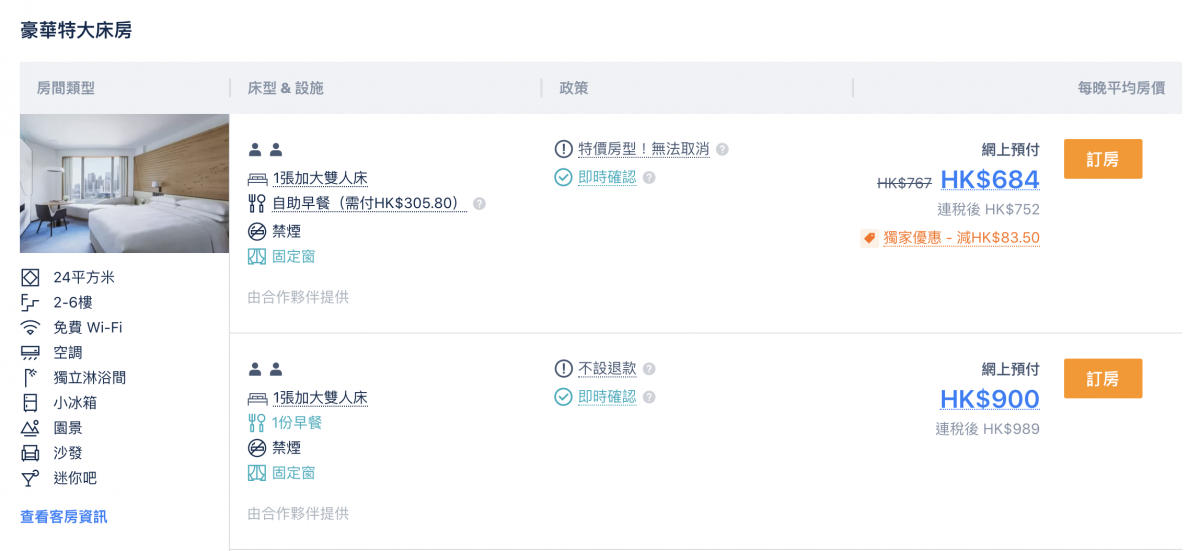Click question mark icon after 自助早餐 text
The height and width of the screenshot is (551, 1200).
click(479, 204)
